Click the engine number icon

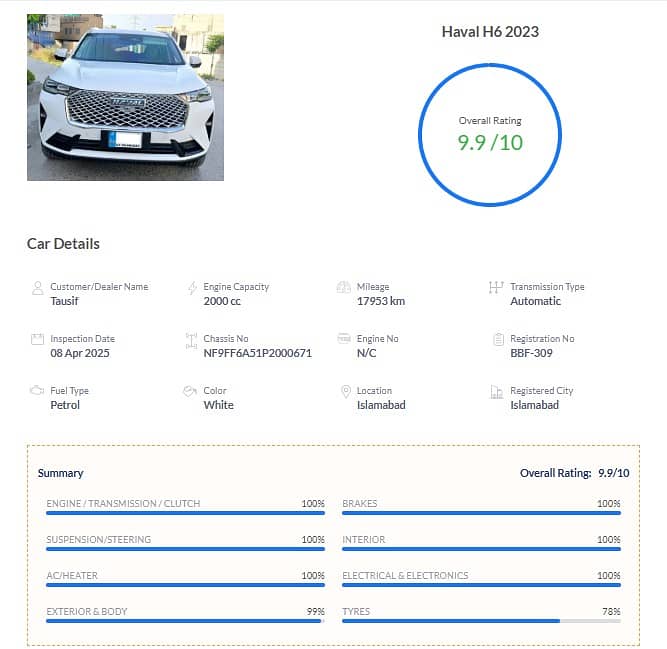coord(344,338)
